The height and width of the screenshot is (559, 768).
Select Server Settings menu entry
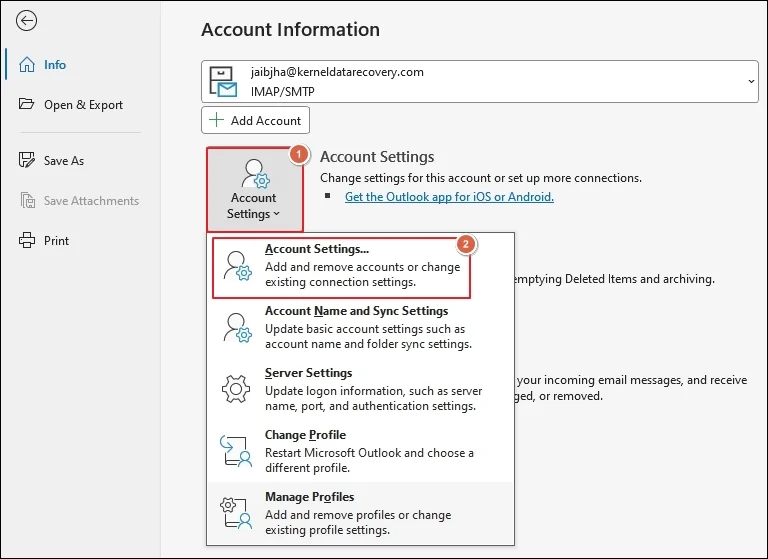(360, 389)
